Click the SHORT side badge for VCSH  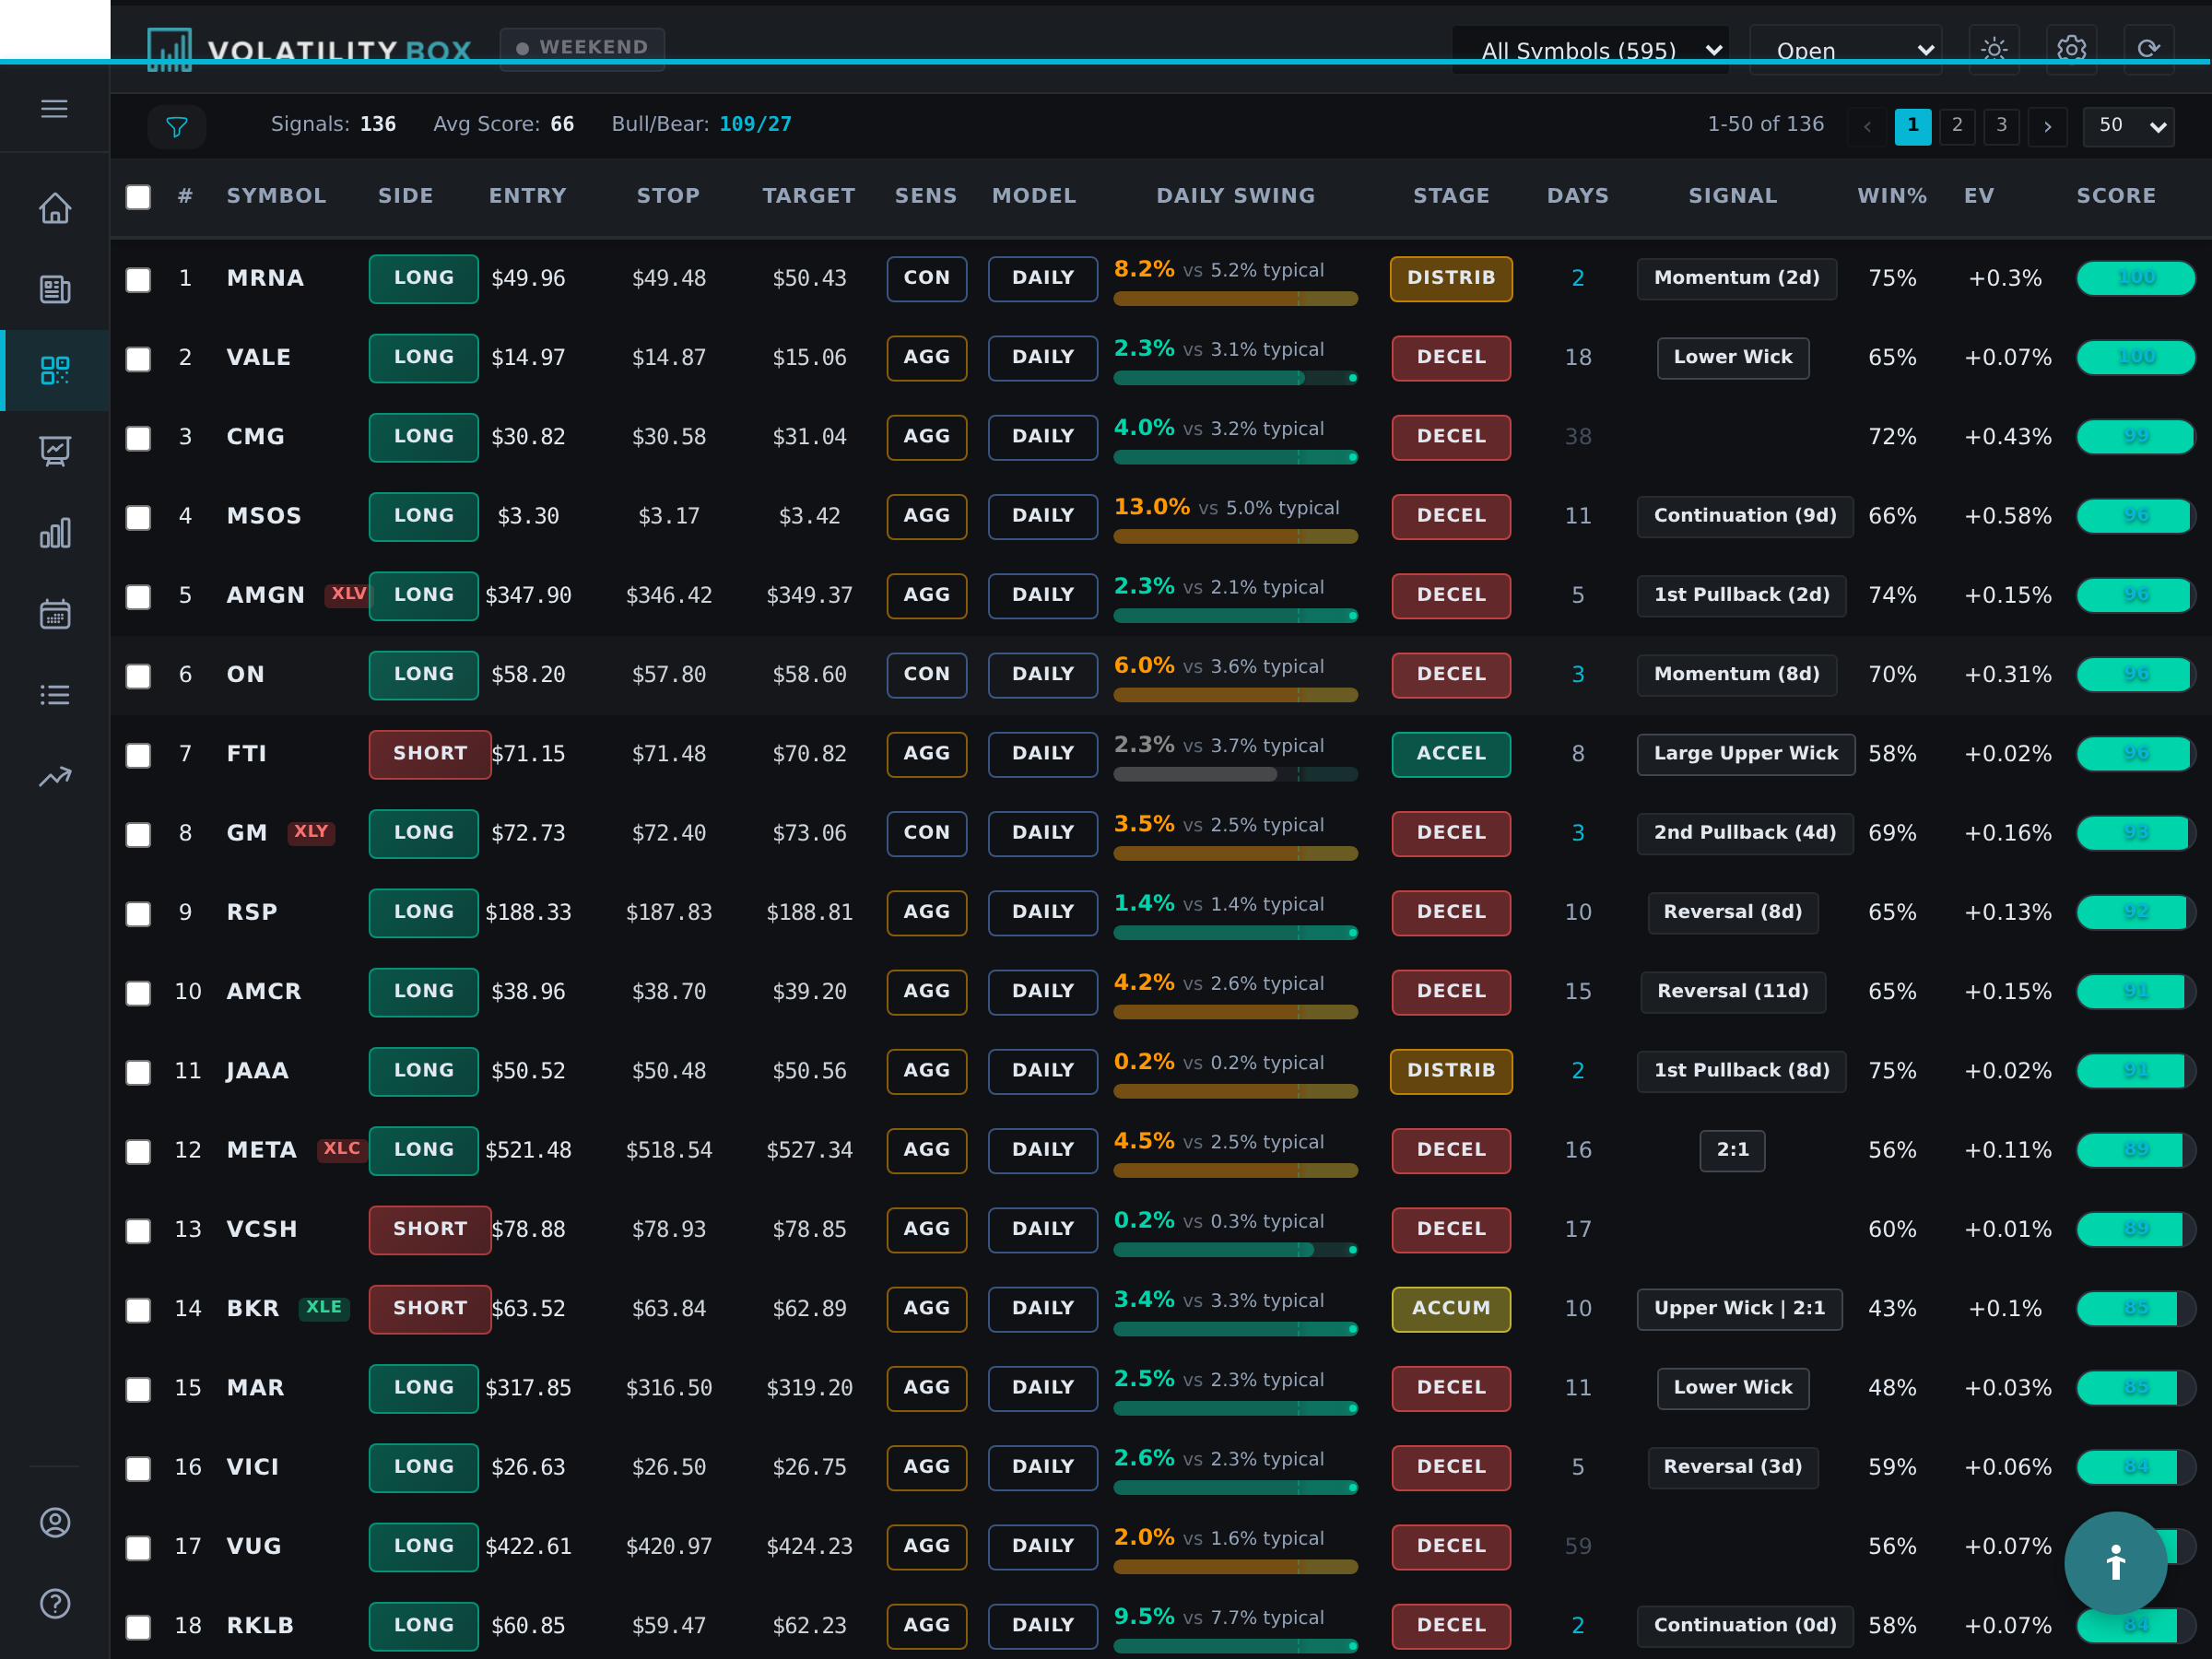point(430,1229)
